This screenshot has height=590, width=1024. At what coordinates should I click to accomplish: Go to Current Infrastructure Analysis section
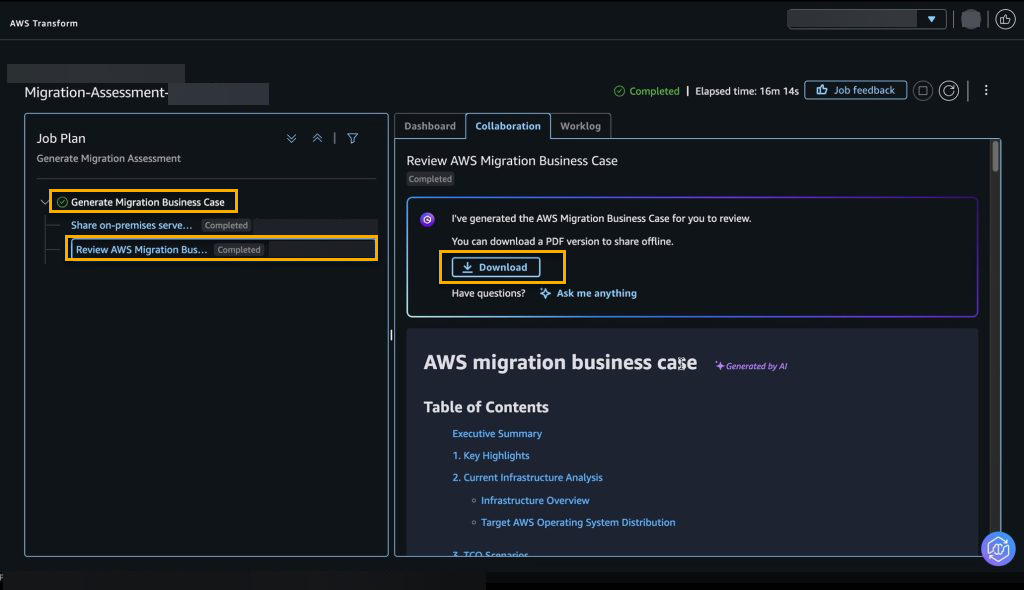[x=527, y=478]
